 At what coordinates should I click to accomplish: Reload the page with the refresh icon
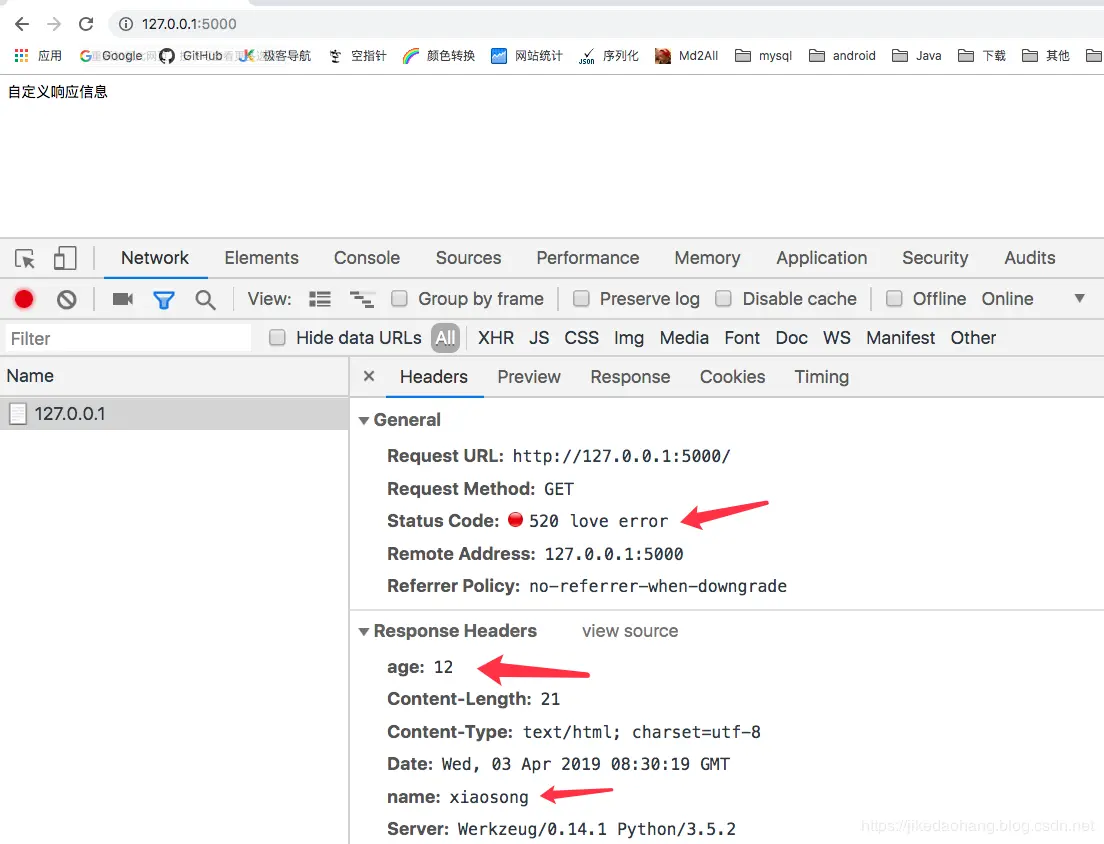point(86,24)
